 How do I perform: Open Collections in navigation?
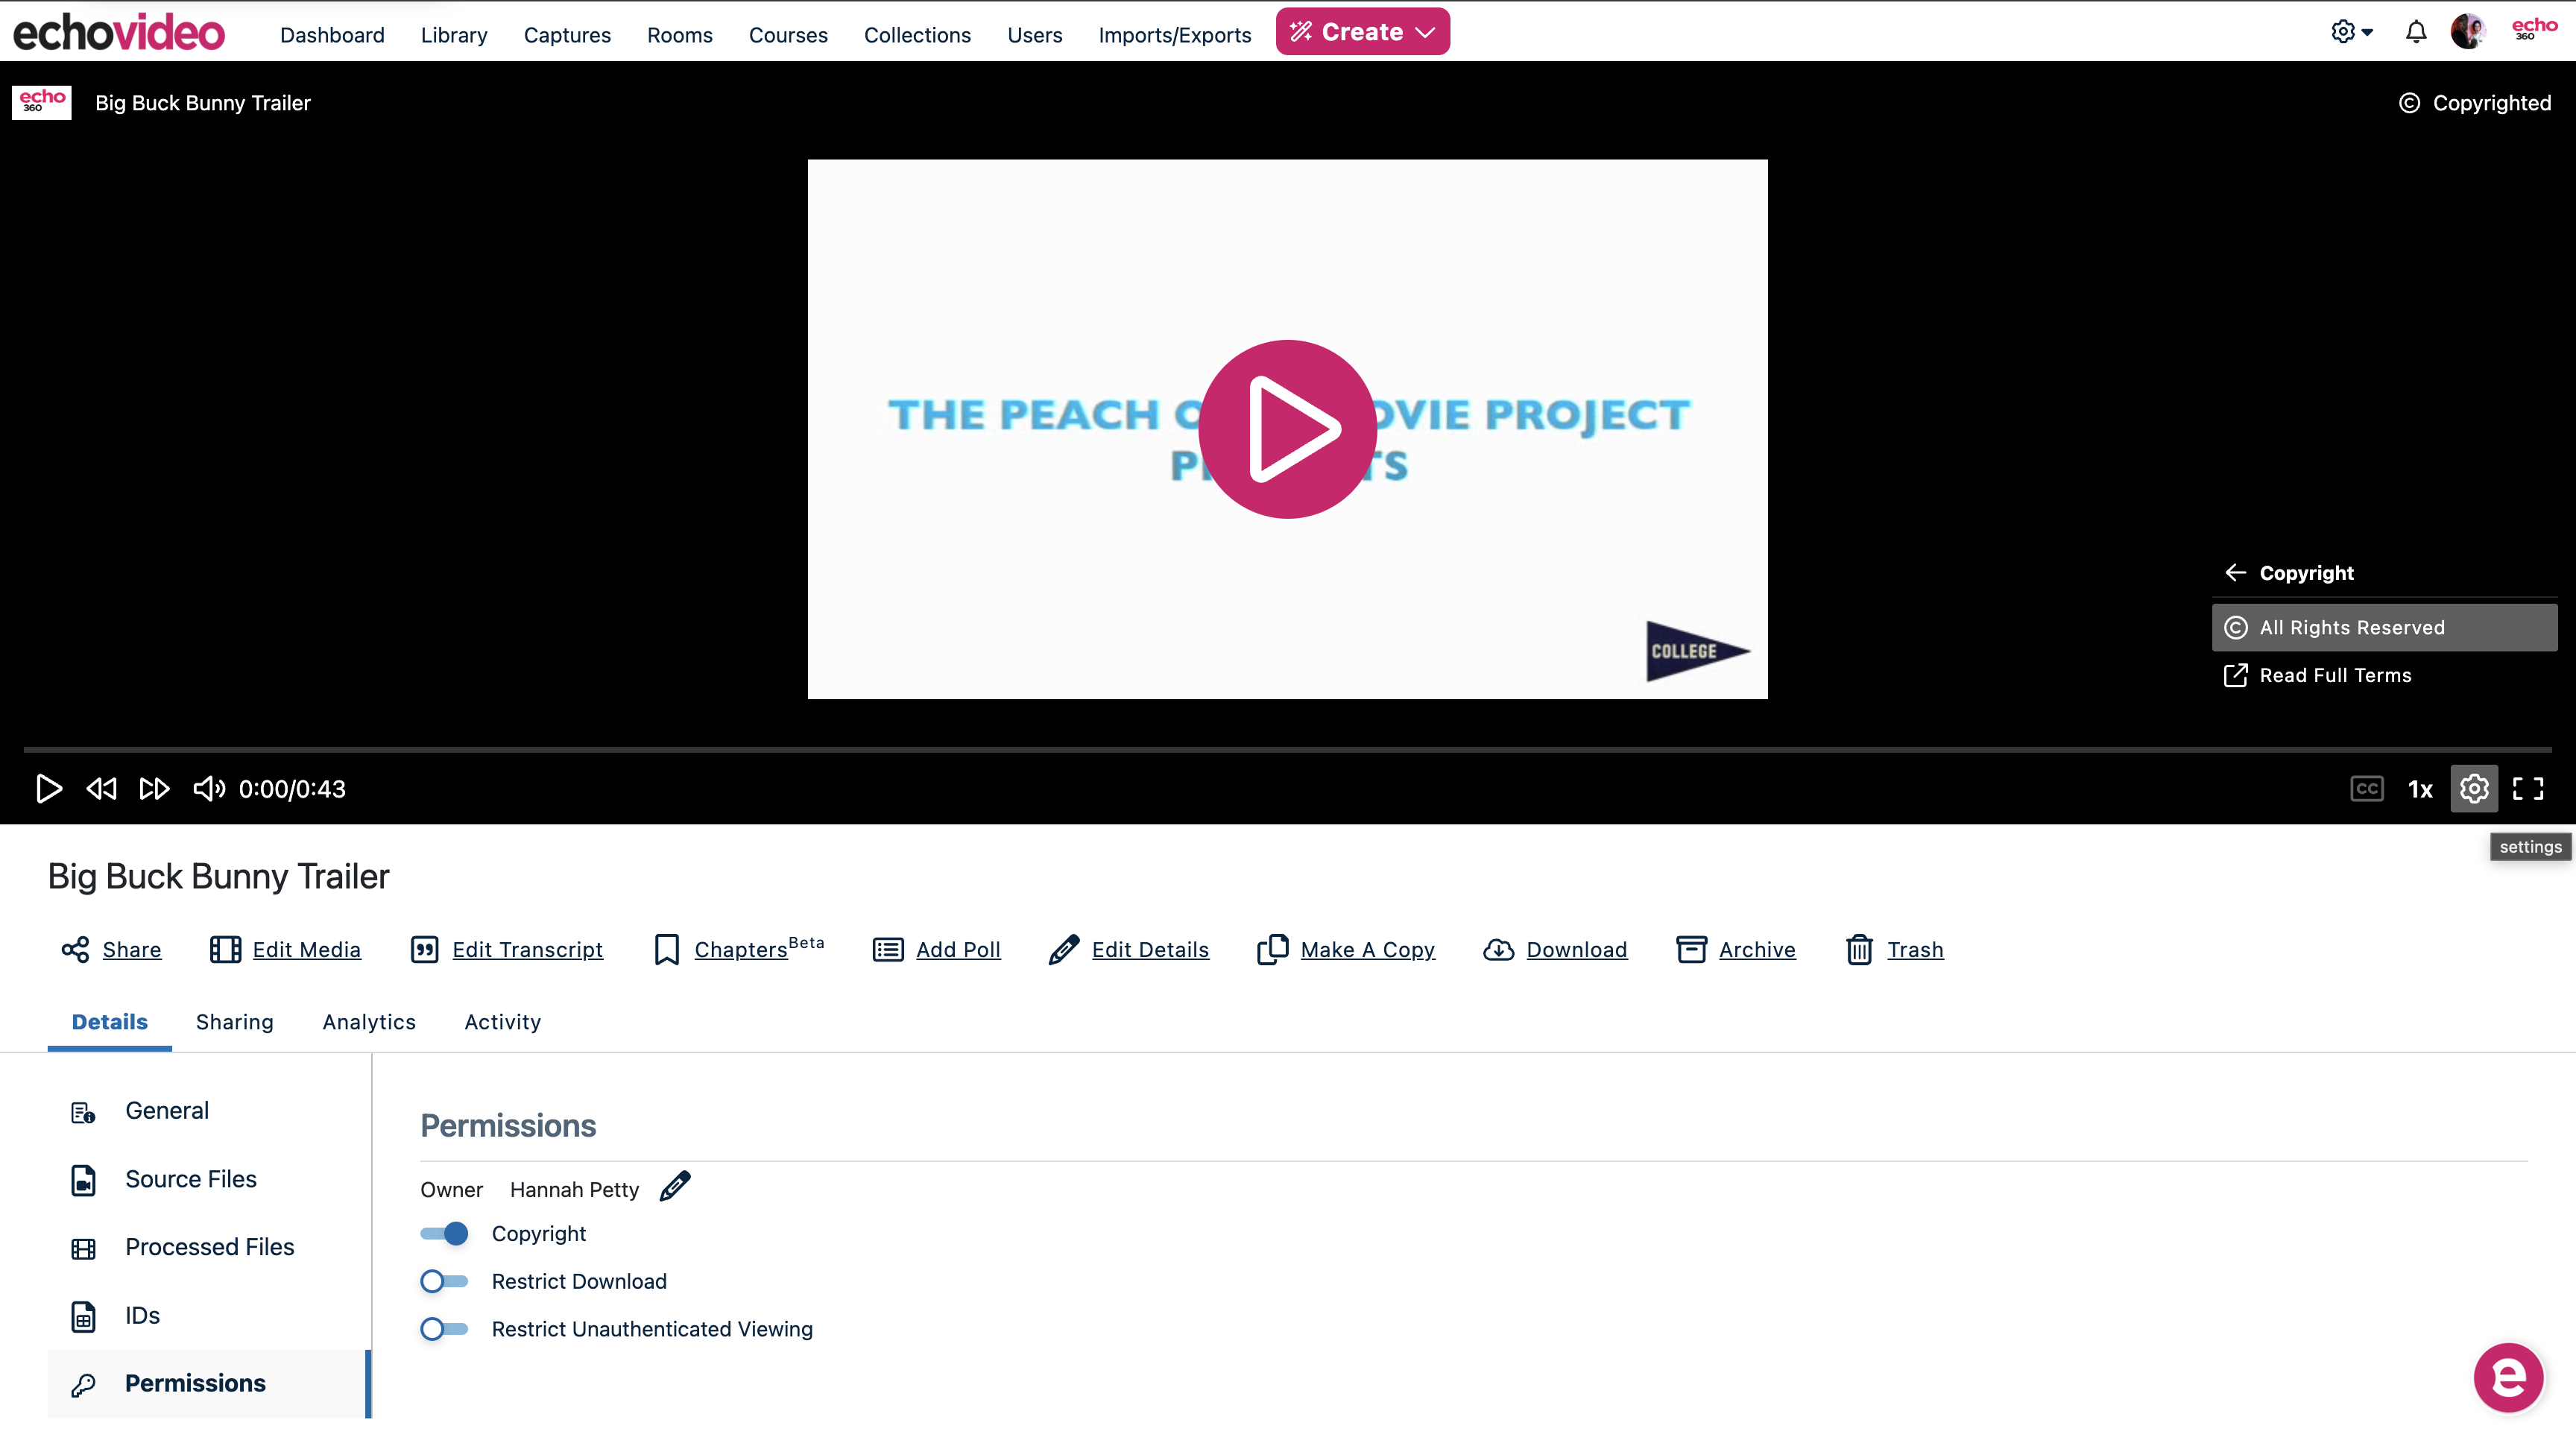pos(917,35)
